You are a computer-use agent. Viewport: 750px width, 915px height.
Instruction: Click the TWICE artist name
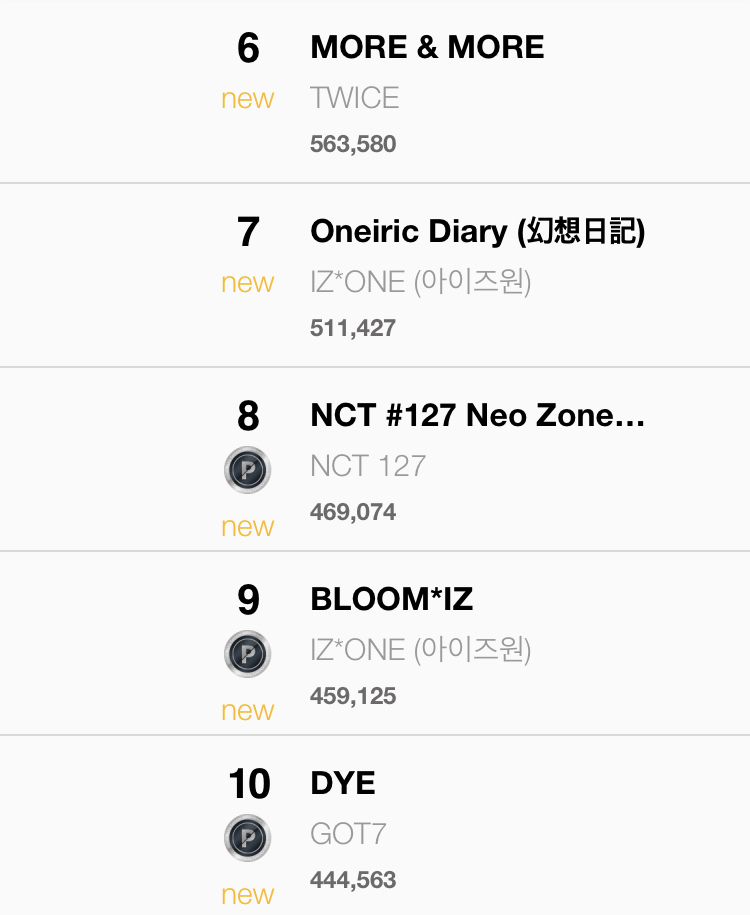point(354,98)
